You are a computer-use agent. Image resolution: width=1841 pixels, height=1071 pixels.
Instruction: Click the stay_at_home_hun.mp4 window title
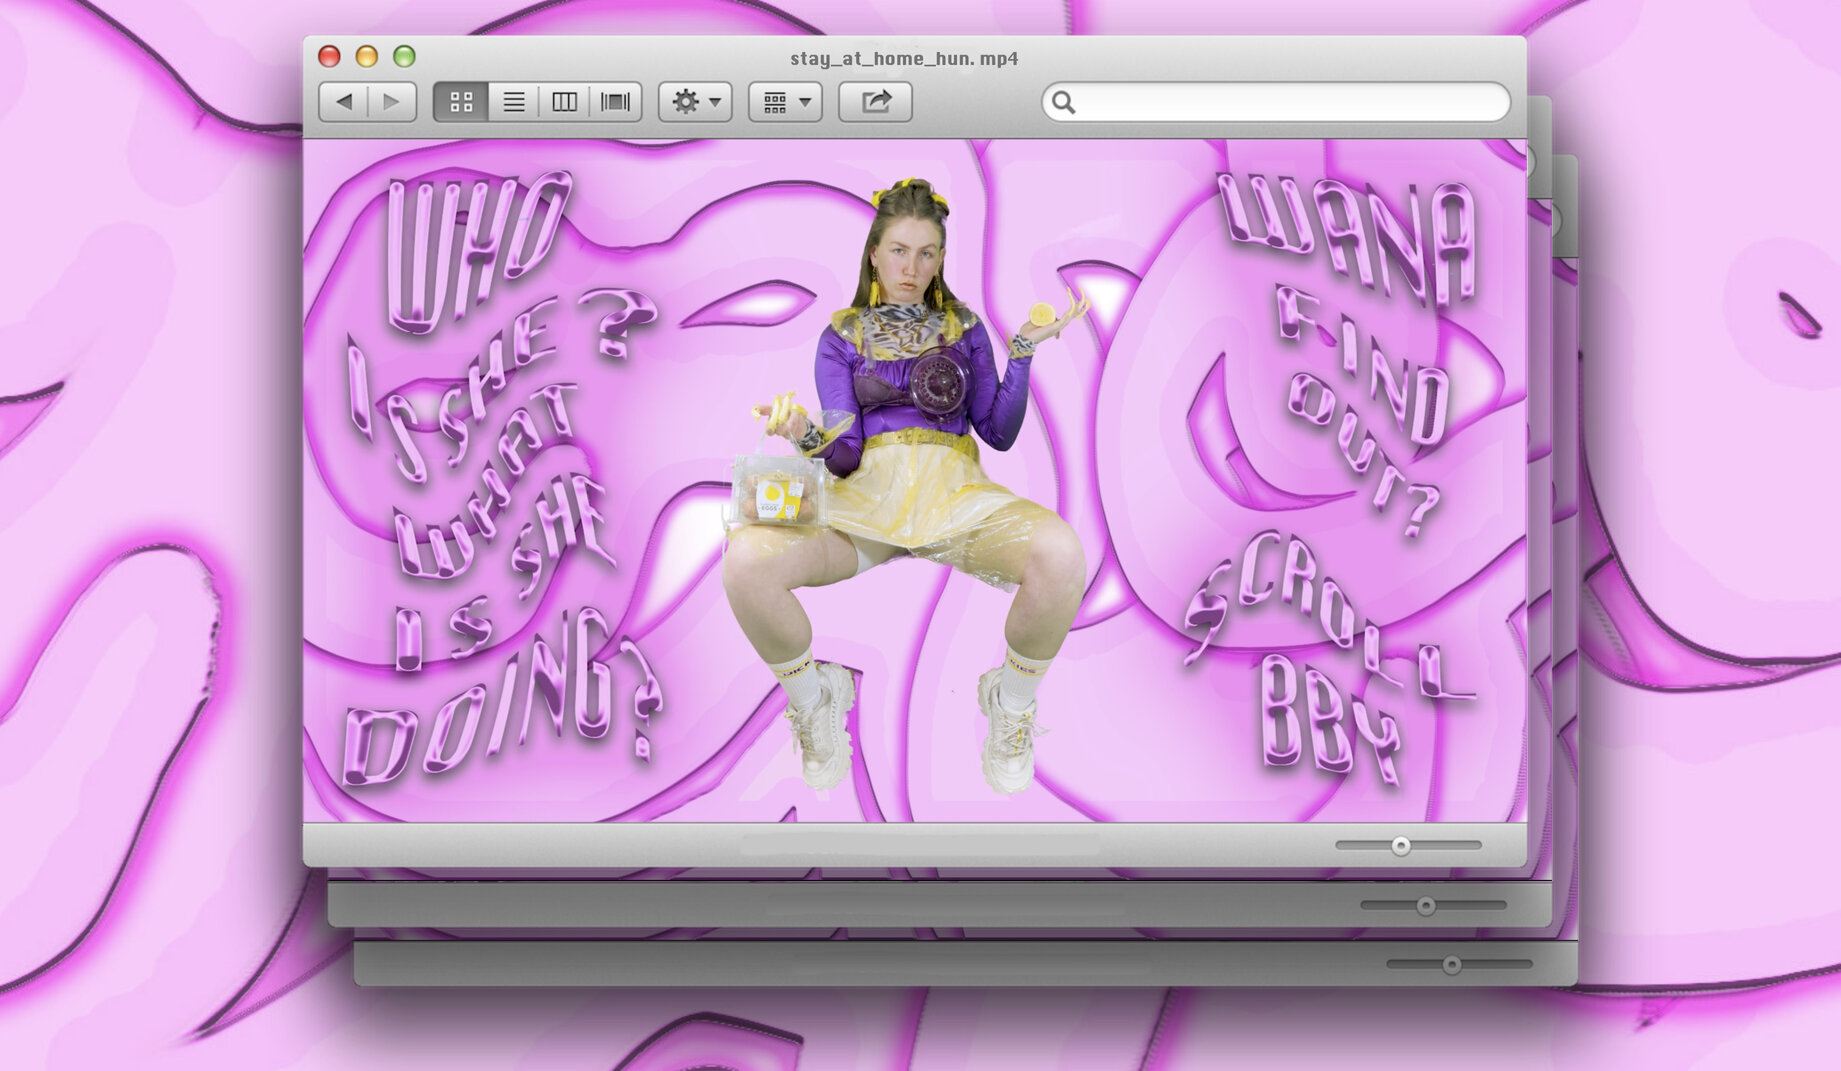pyautogui.click(x=904, y=59)
